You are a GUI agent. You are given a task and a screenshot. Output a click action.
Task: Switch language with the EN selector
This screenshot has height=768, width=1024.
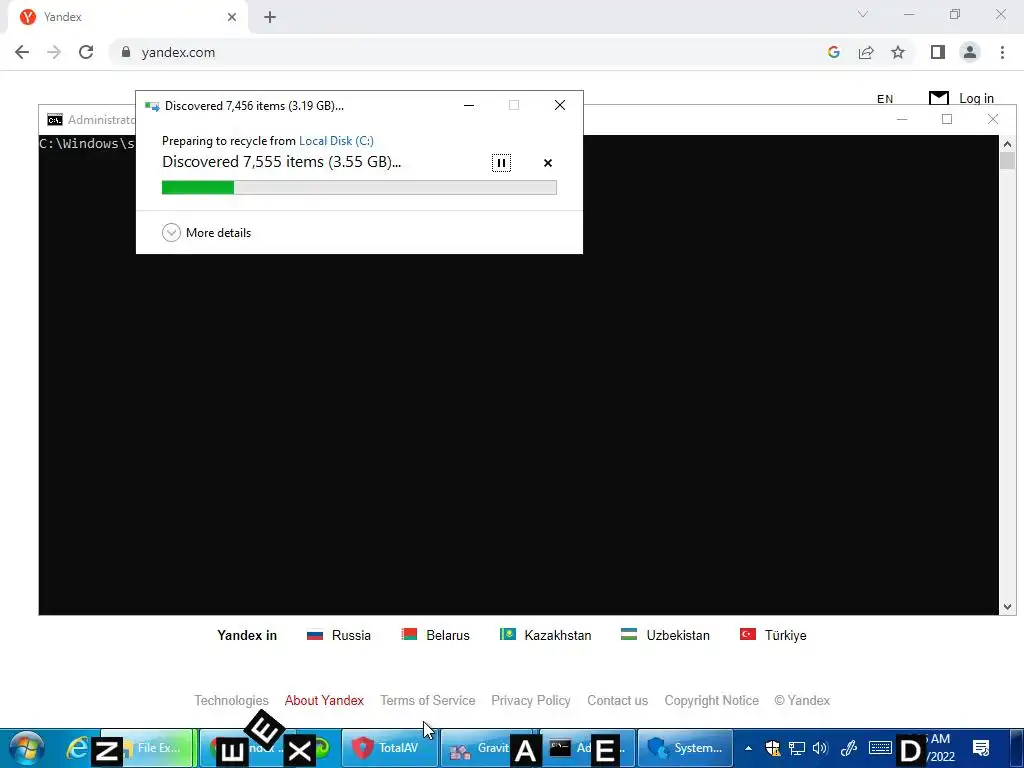pos(885,99)
